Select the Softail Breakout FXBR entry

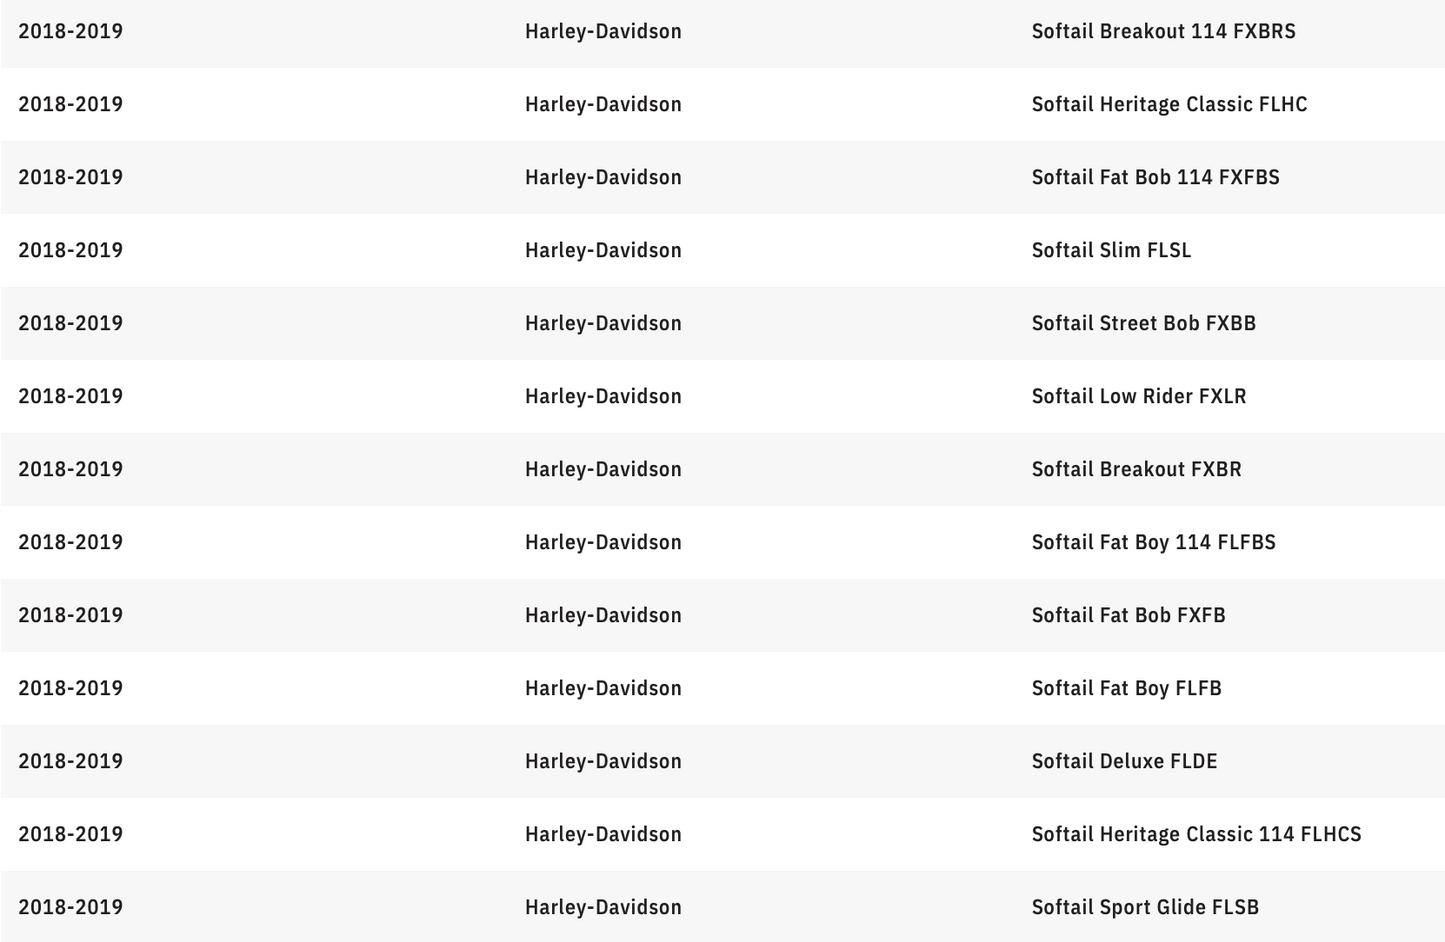coord(1136,469)
